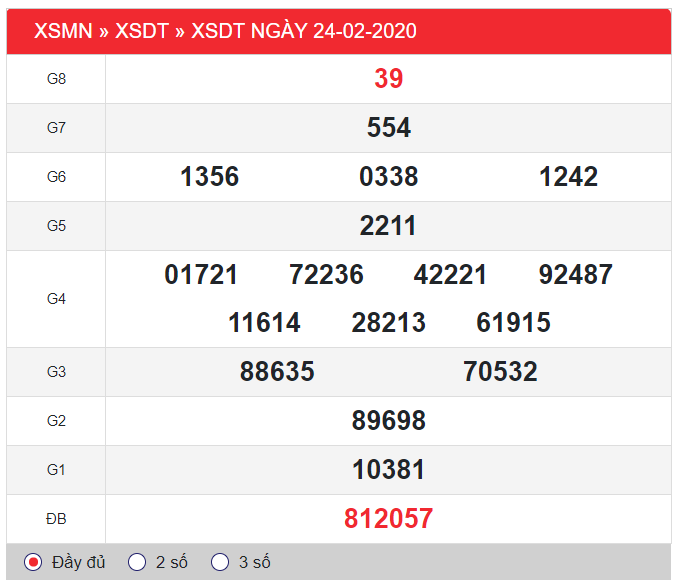Screen dimensions: 682x588
Task: Open 'XSDT NGÀY 24-02-2020' header link
Action: [x=304, y=31]
